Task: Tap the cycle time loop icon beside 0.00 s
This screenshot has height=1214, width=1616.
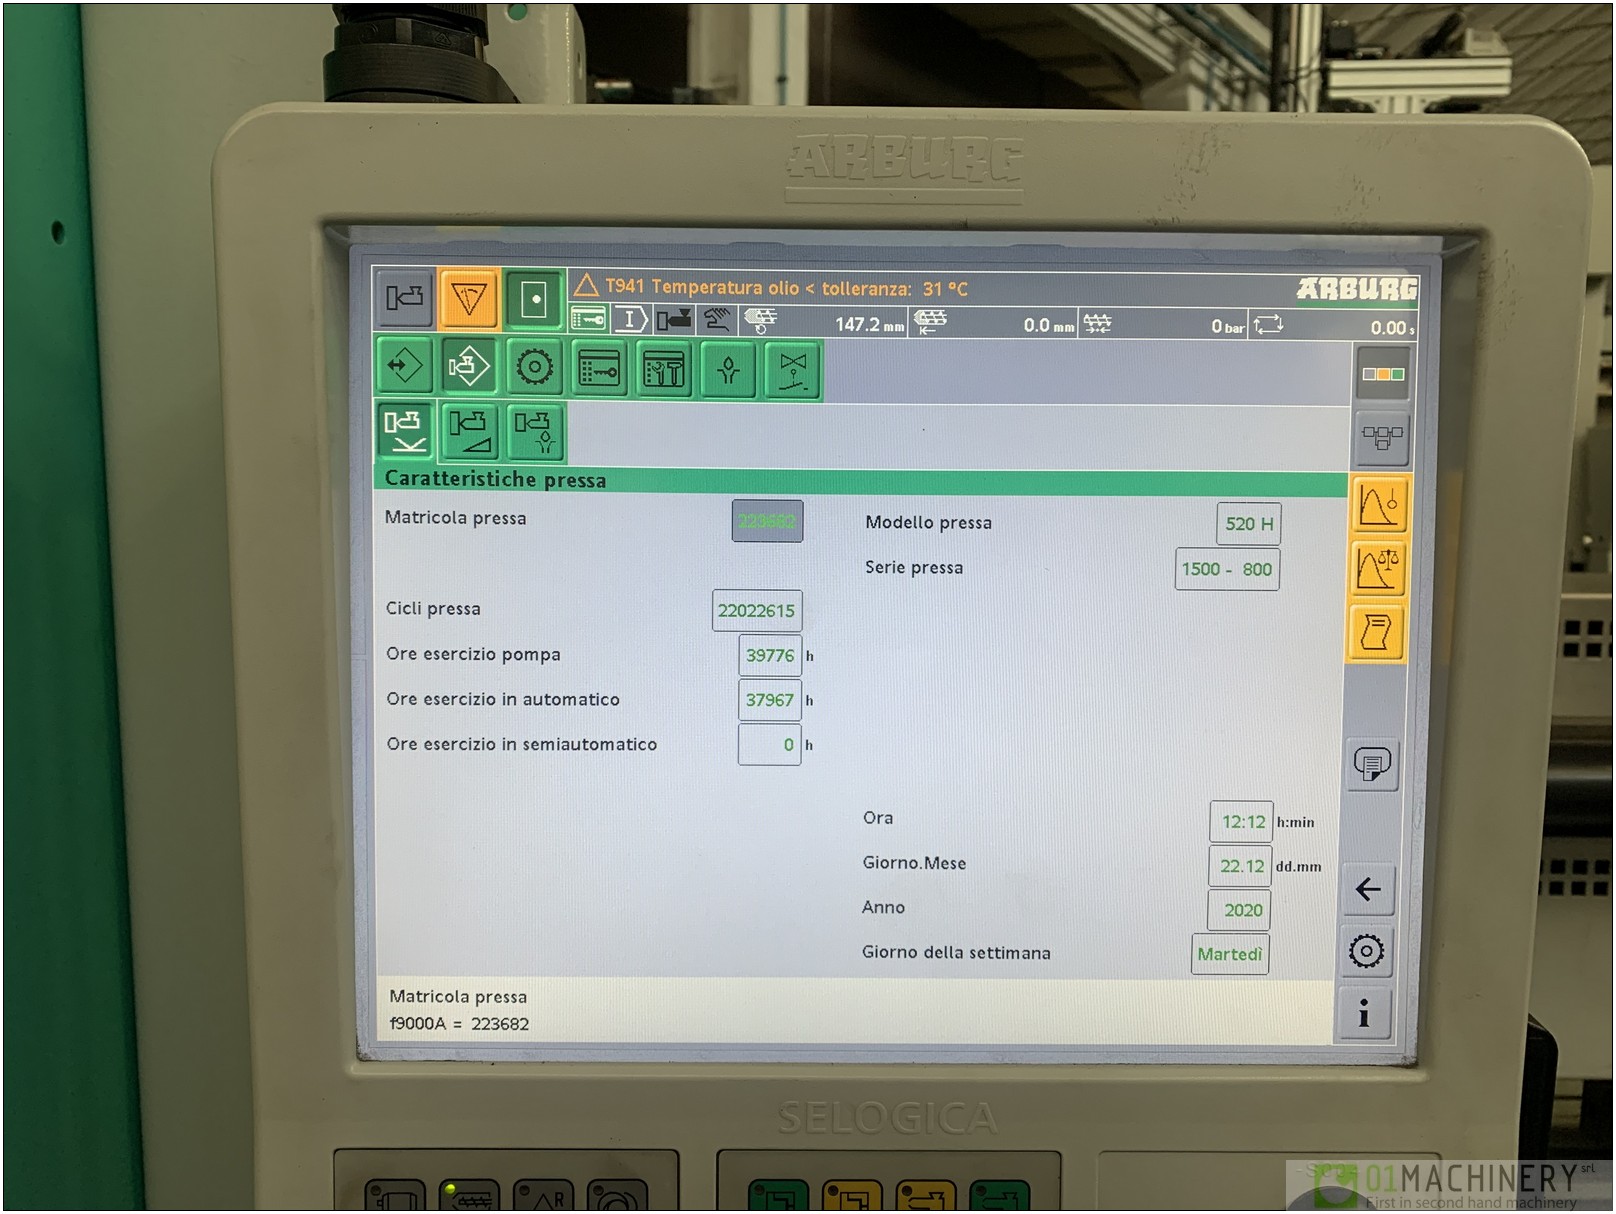Action: (1268, 325)
